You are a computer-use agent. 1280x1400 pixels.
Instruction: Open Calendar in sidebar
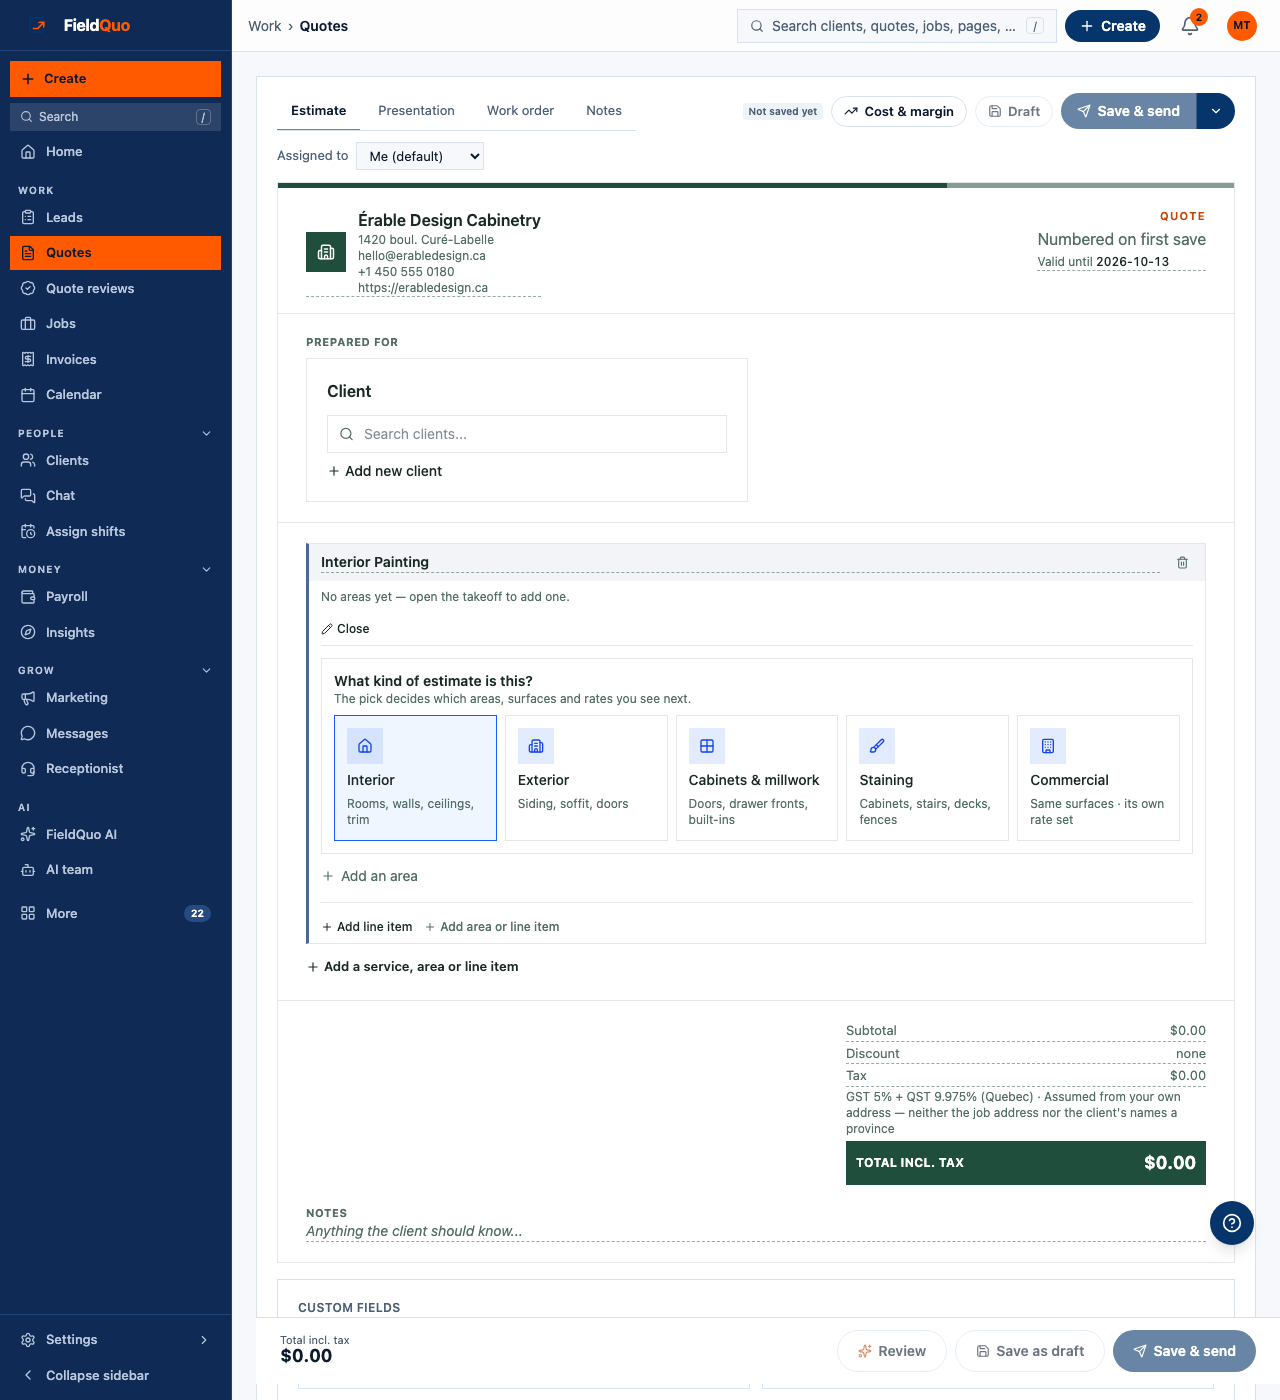tap(115, 395)
